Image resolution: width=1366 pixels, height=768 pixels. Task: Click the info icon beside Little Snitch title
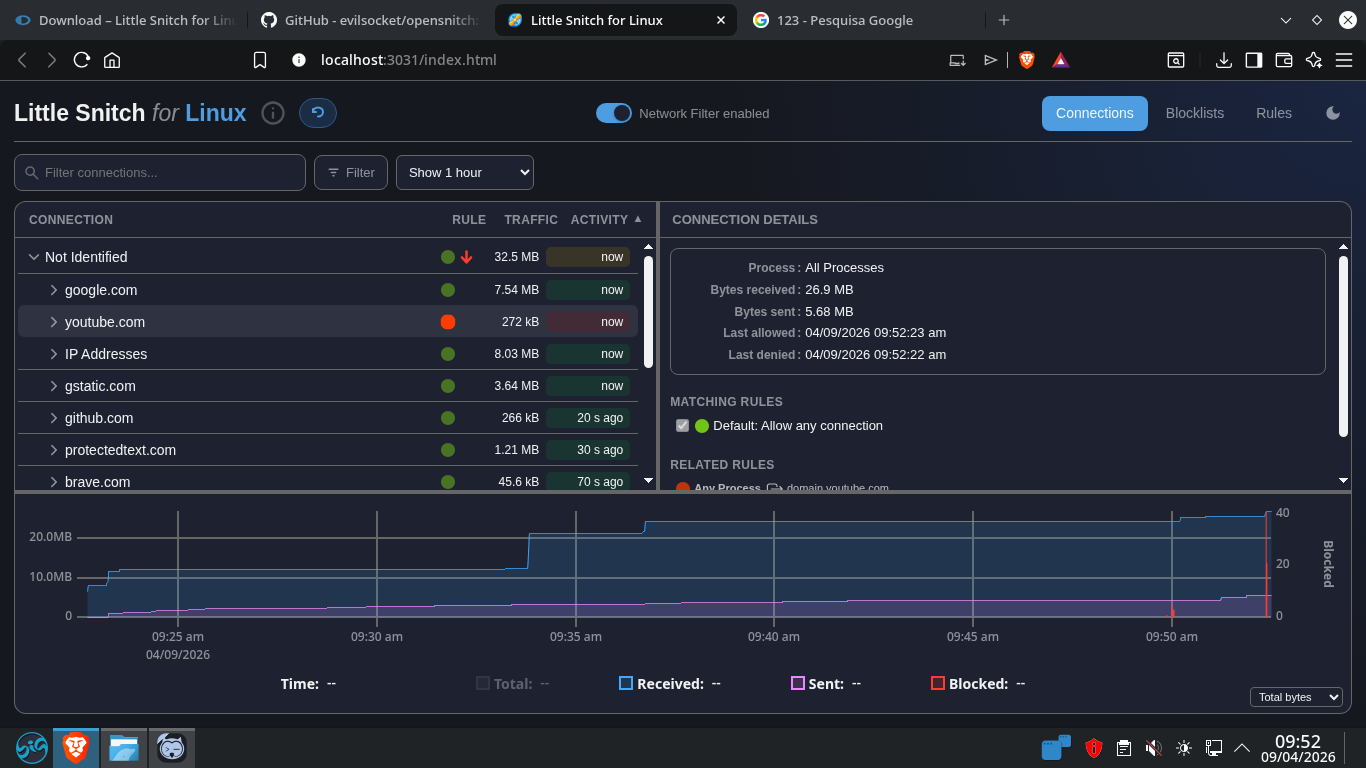[273, 113]
